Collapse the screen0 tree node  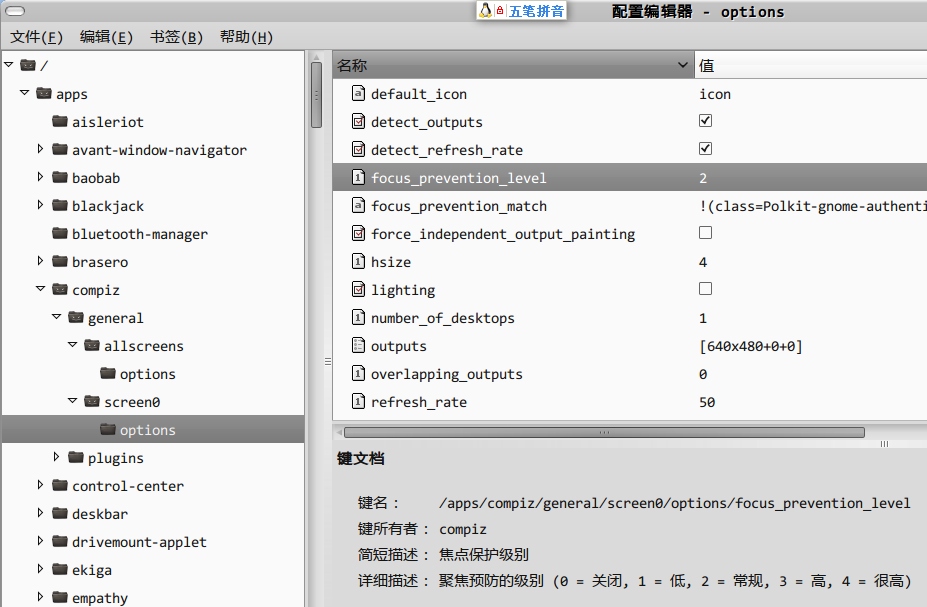(x=72, y=400)
